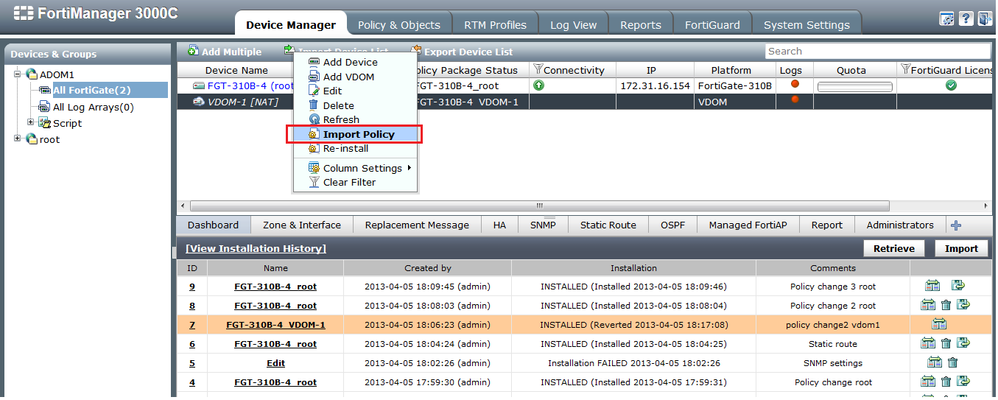998x400 pixels.
Task: Click revision diff icon for policy change2 vdom1
Action: click(939, 324)
